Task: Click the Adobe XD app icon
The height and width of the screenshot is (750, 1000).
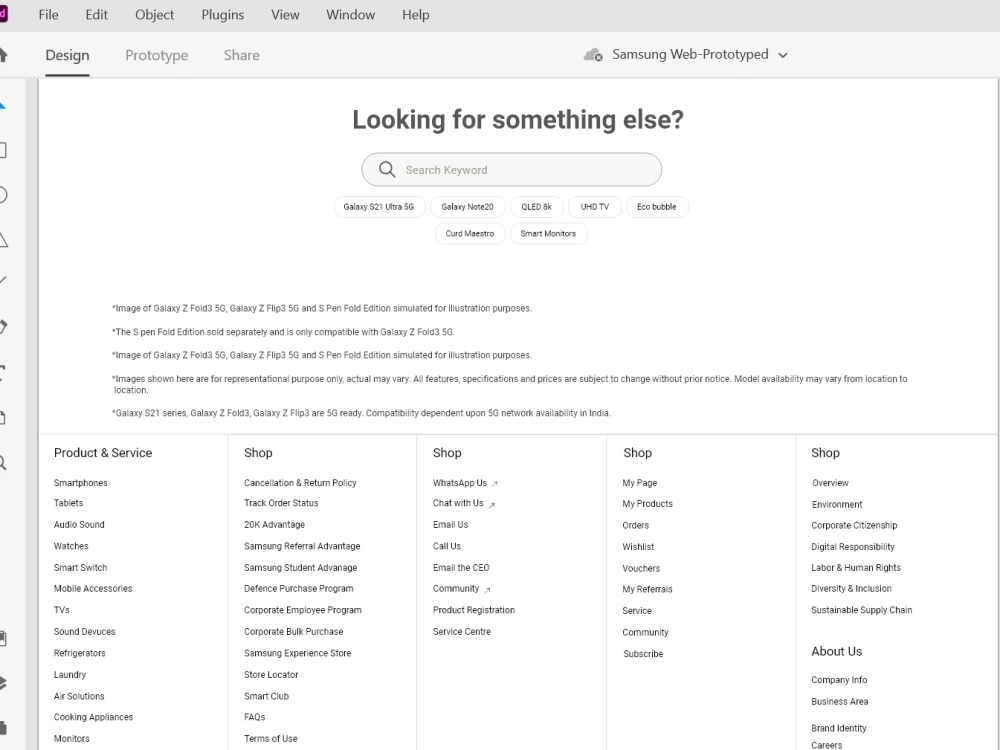Action: 3,14
